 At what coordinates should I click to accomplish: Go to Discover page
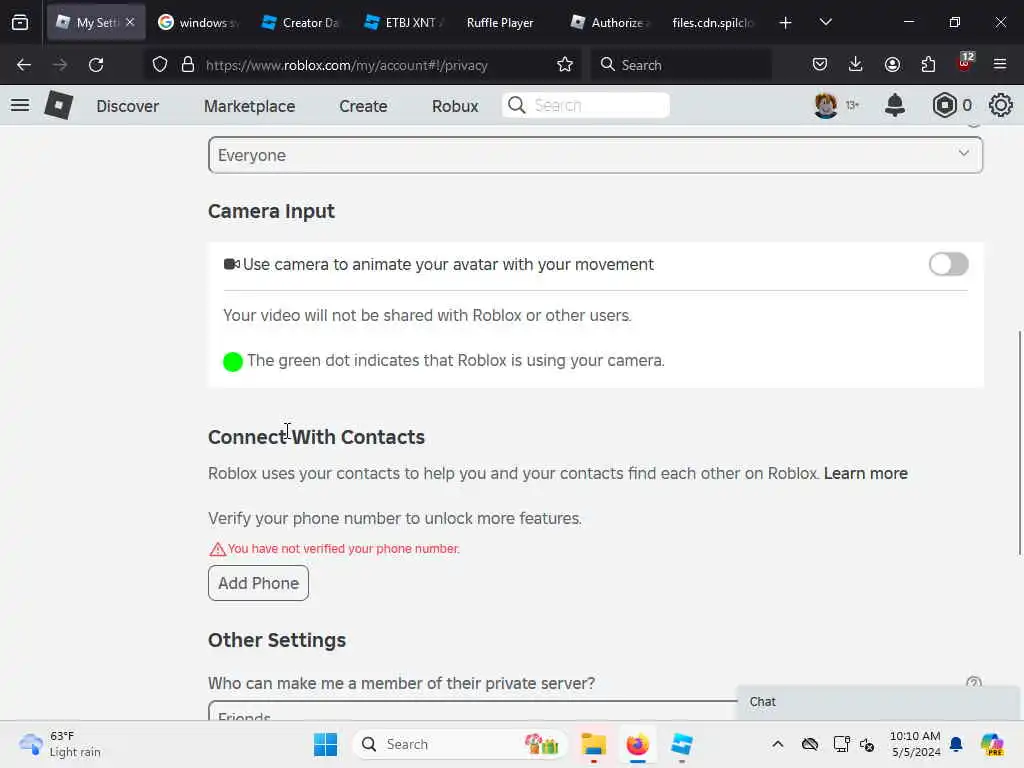[x=127, y=106]
